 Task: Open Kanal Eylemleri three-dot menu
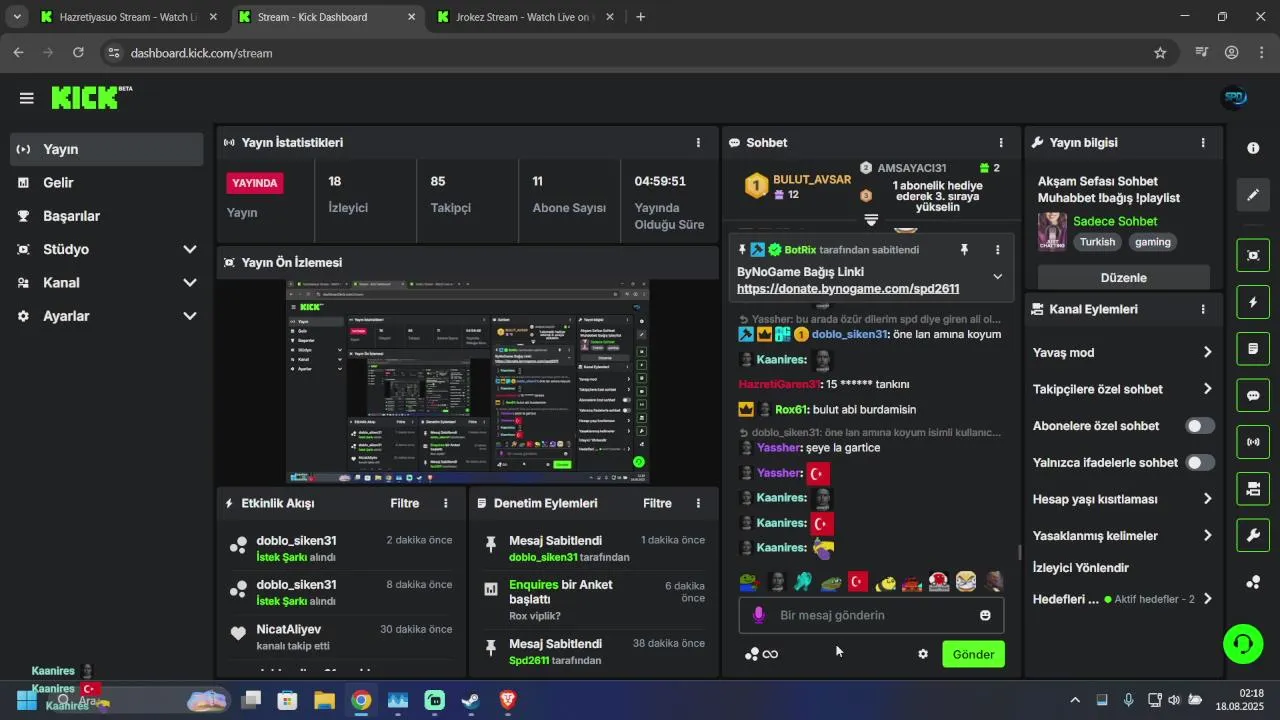tap(1203, 309)
